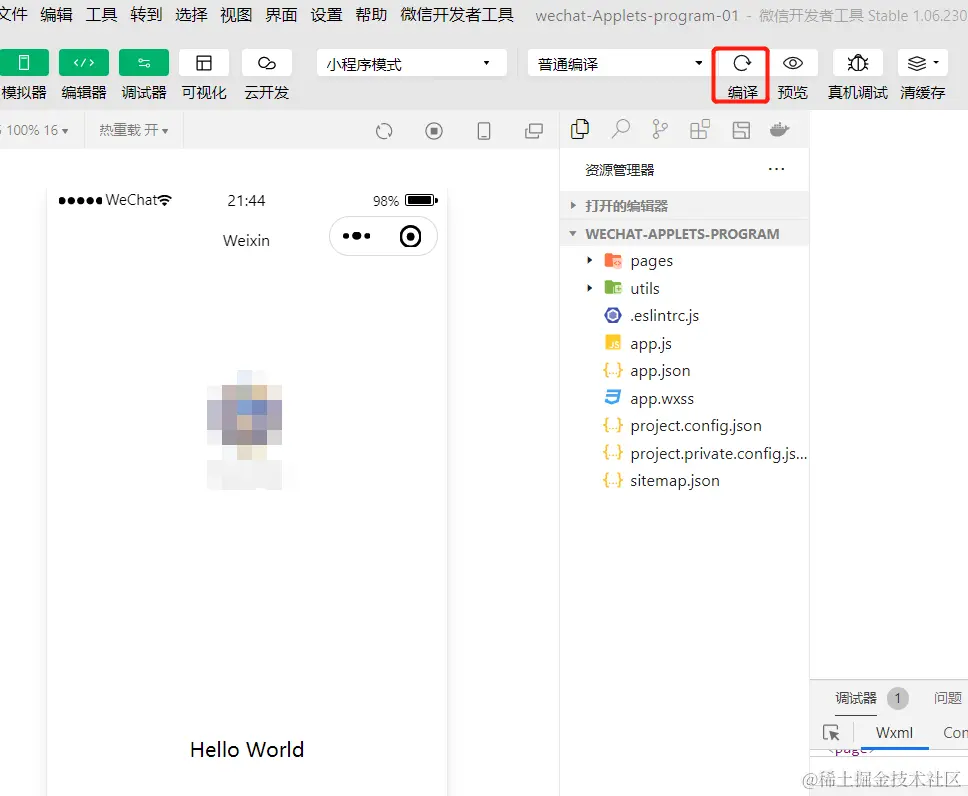
Task: Open the 小程序模式 mode dropdown
Action: coord(411,64)
